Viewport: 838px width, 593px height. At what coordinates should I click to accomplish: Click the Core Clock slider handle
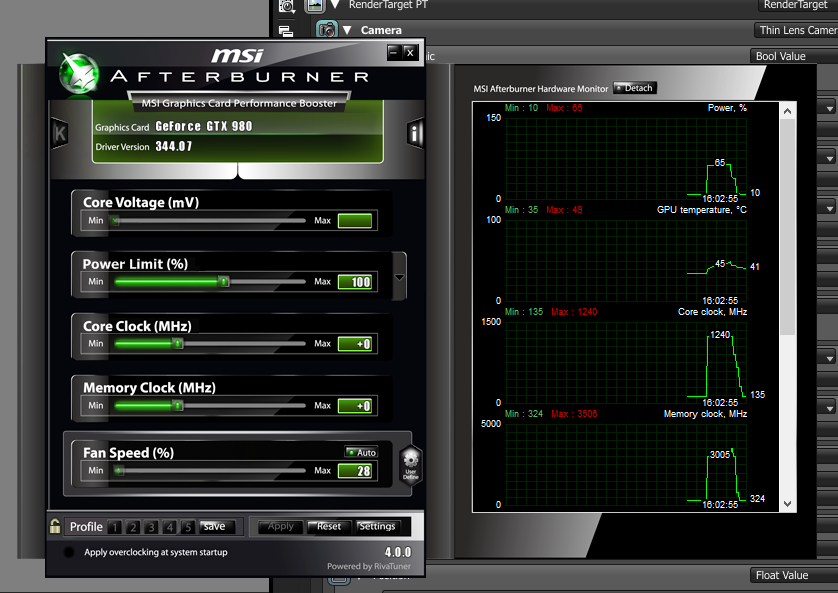click(179, 344)
